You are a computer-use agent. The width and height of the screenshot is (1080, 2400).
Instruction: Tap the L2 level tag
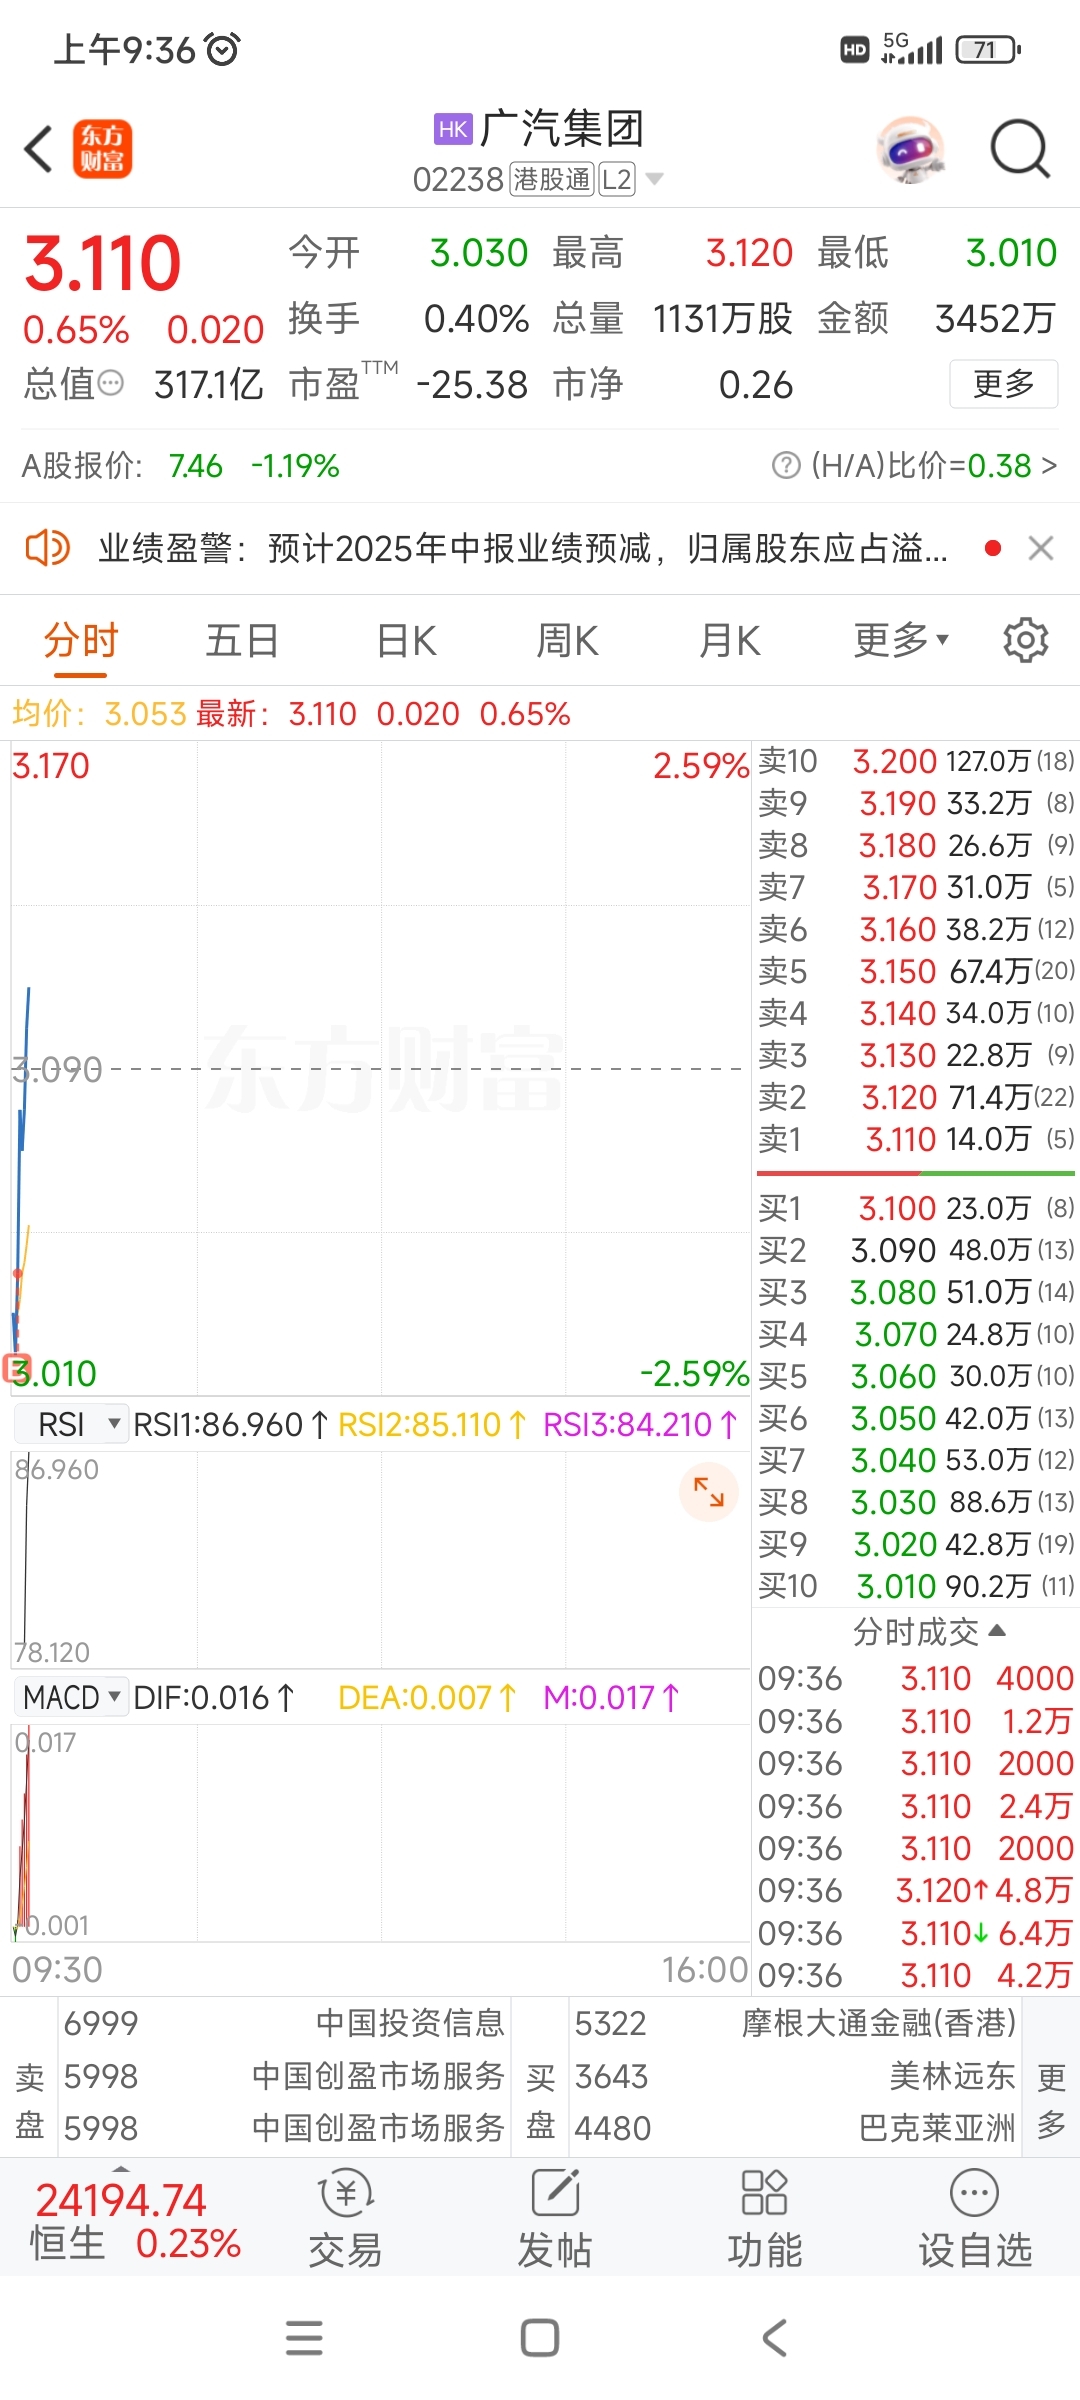coord(617,180)
